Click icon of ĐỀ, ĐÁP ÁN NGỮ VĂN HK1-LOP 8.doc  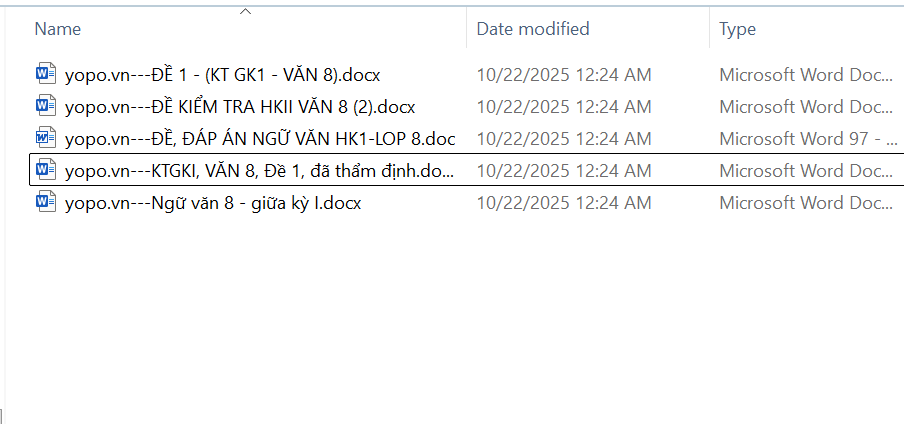46,138
